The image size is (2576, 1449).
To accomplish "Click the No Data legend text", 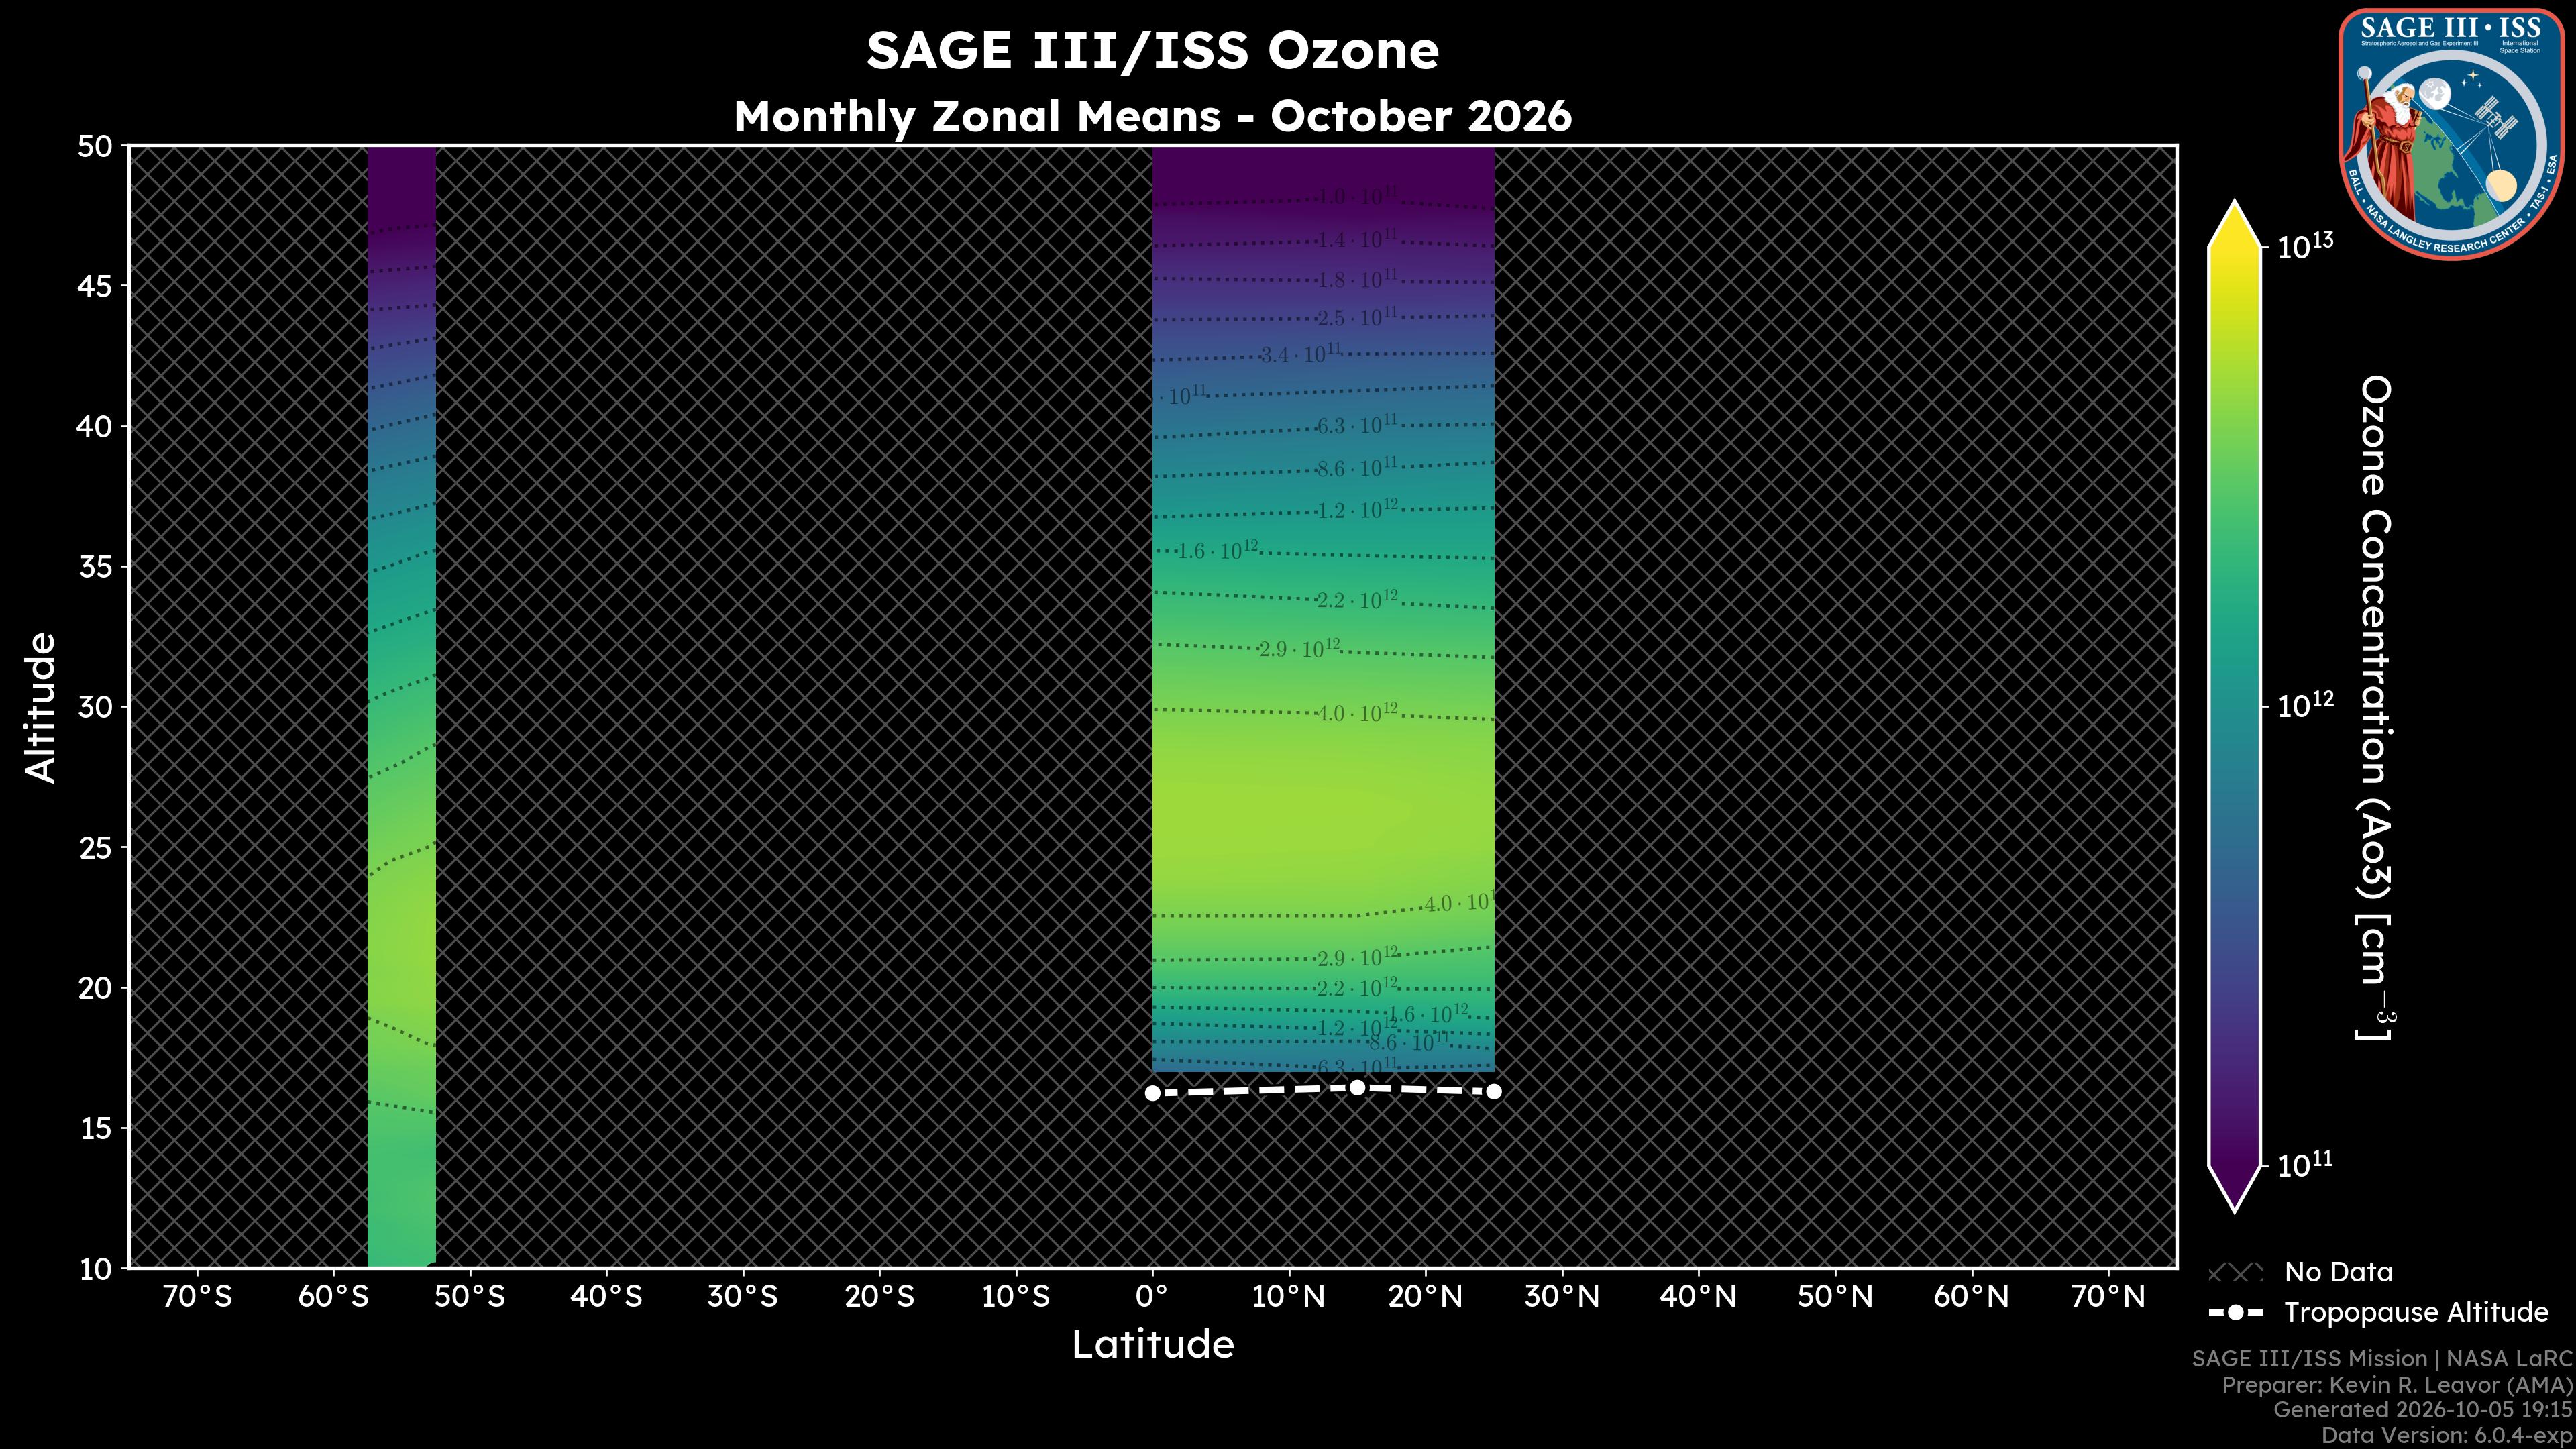I will (2338, 1272).
